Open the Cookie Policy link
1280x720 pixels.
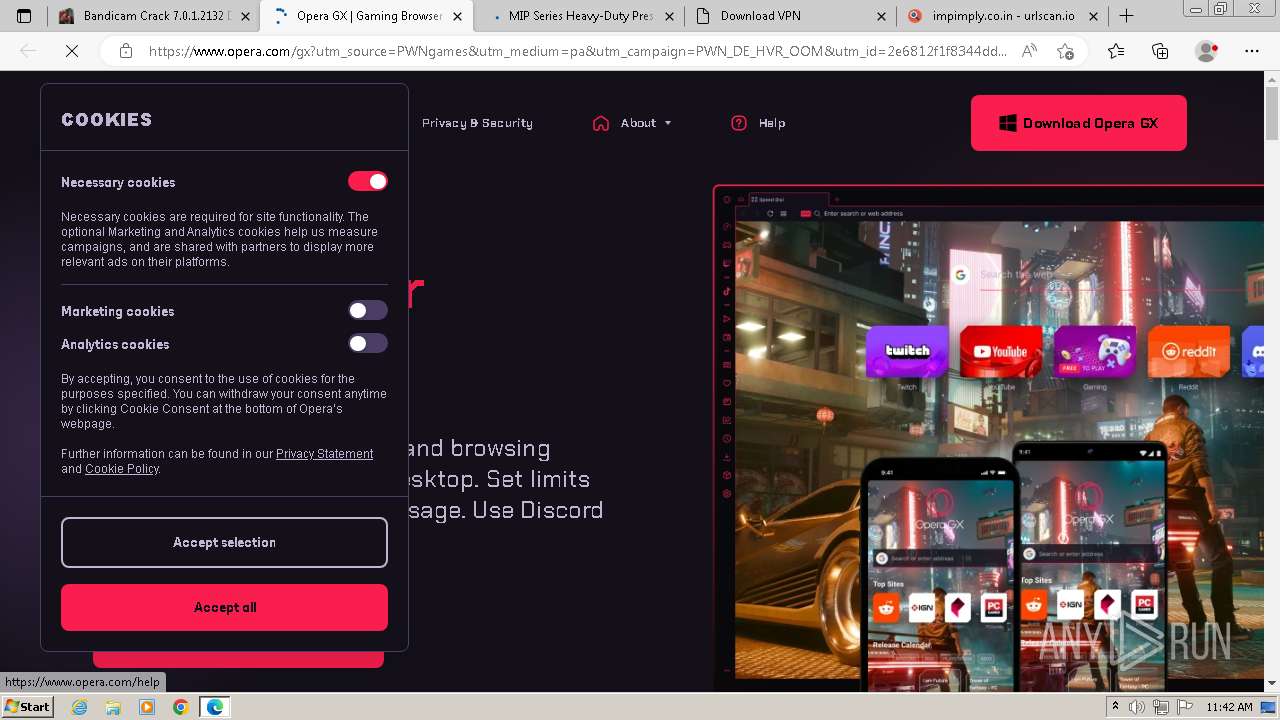[122, 469]
